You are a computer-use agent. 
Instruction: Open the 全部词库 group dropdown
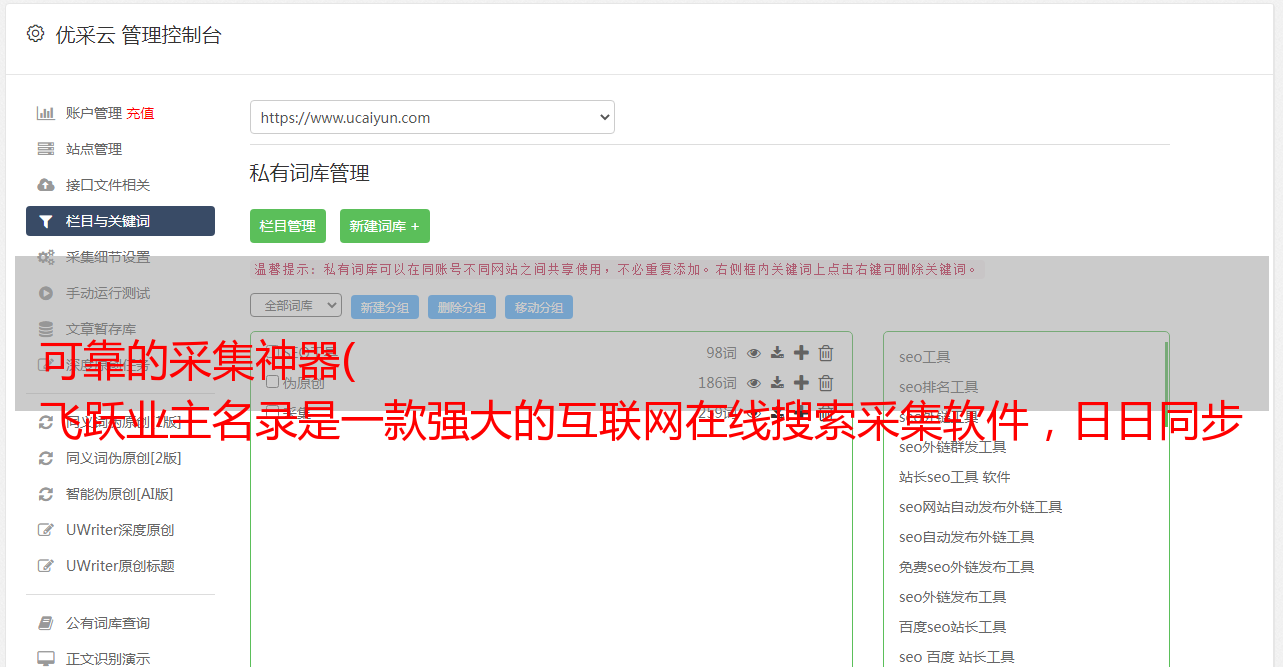coord(296,305)
